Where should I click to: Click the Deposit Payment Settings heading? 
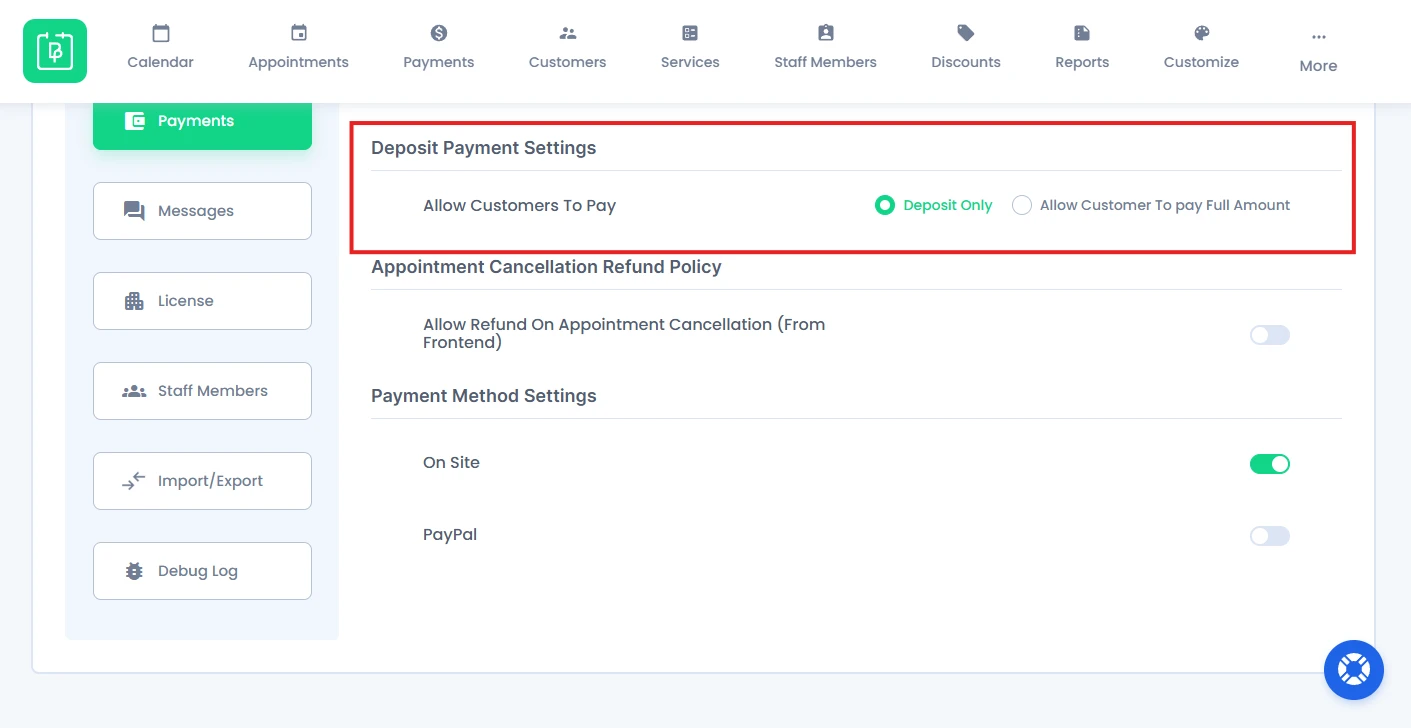pos(484,148)
